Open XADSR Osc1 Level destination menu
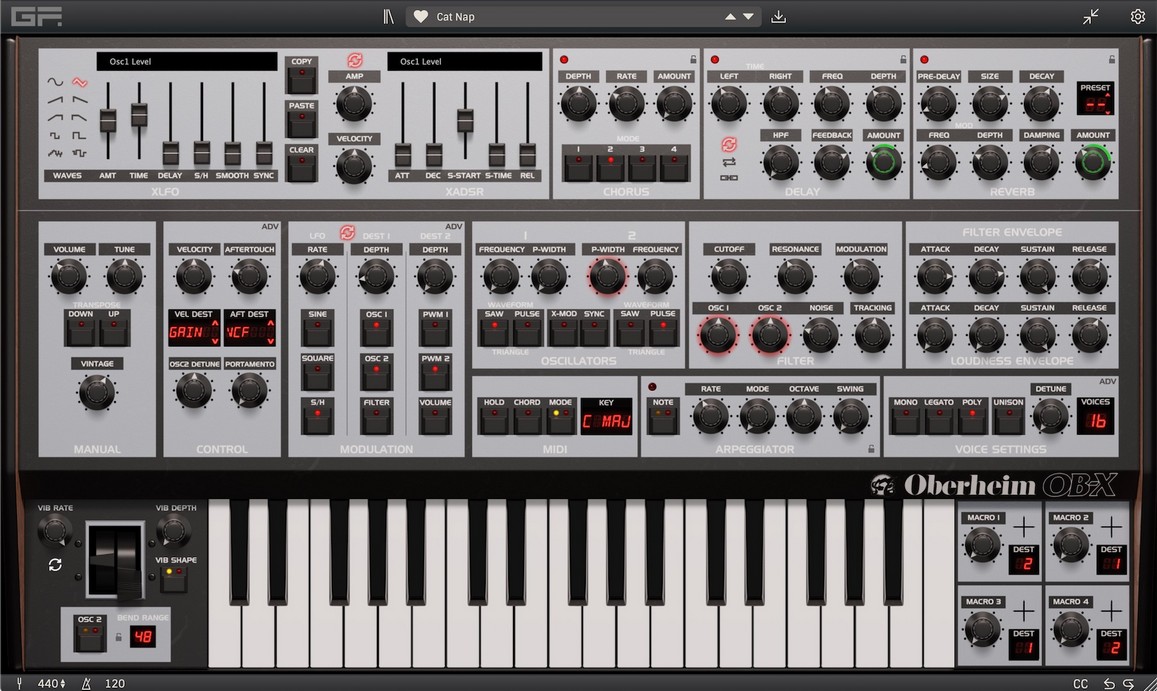 coord(464,61)
